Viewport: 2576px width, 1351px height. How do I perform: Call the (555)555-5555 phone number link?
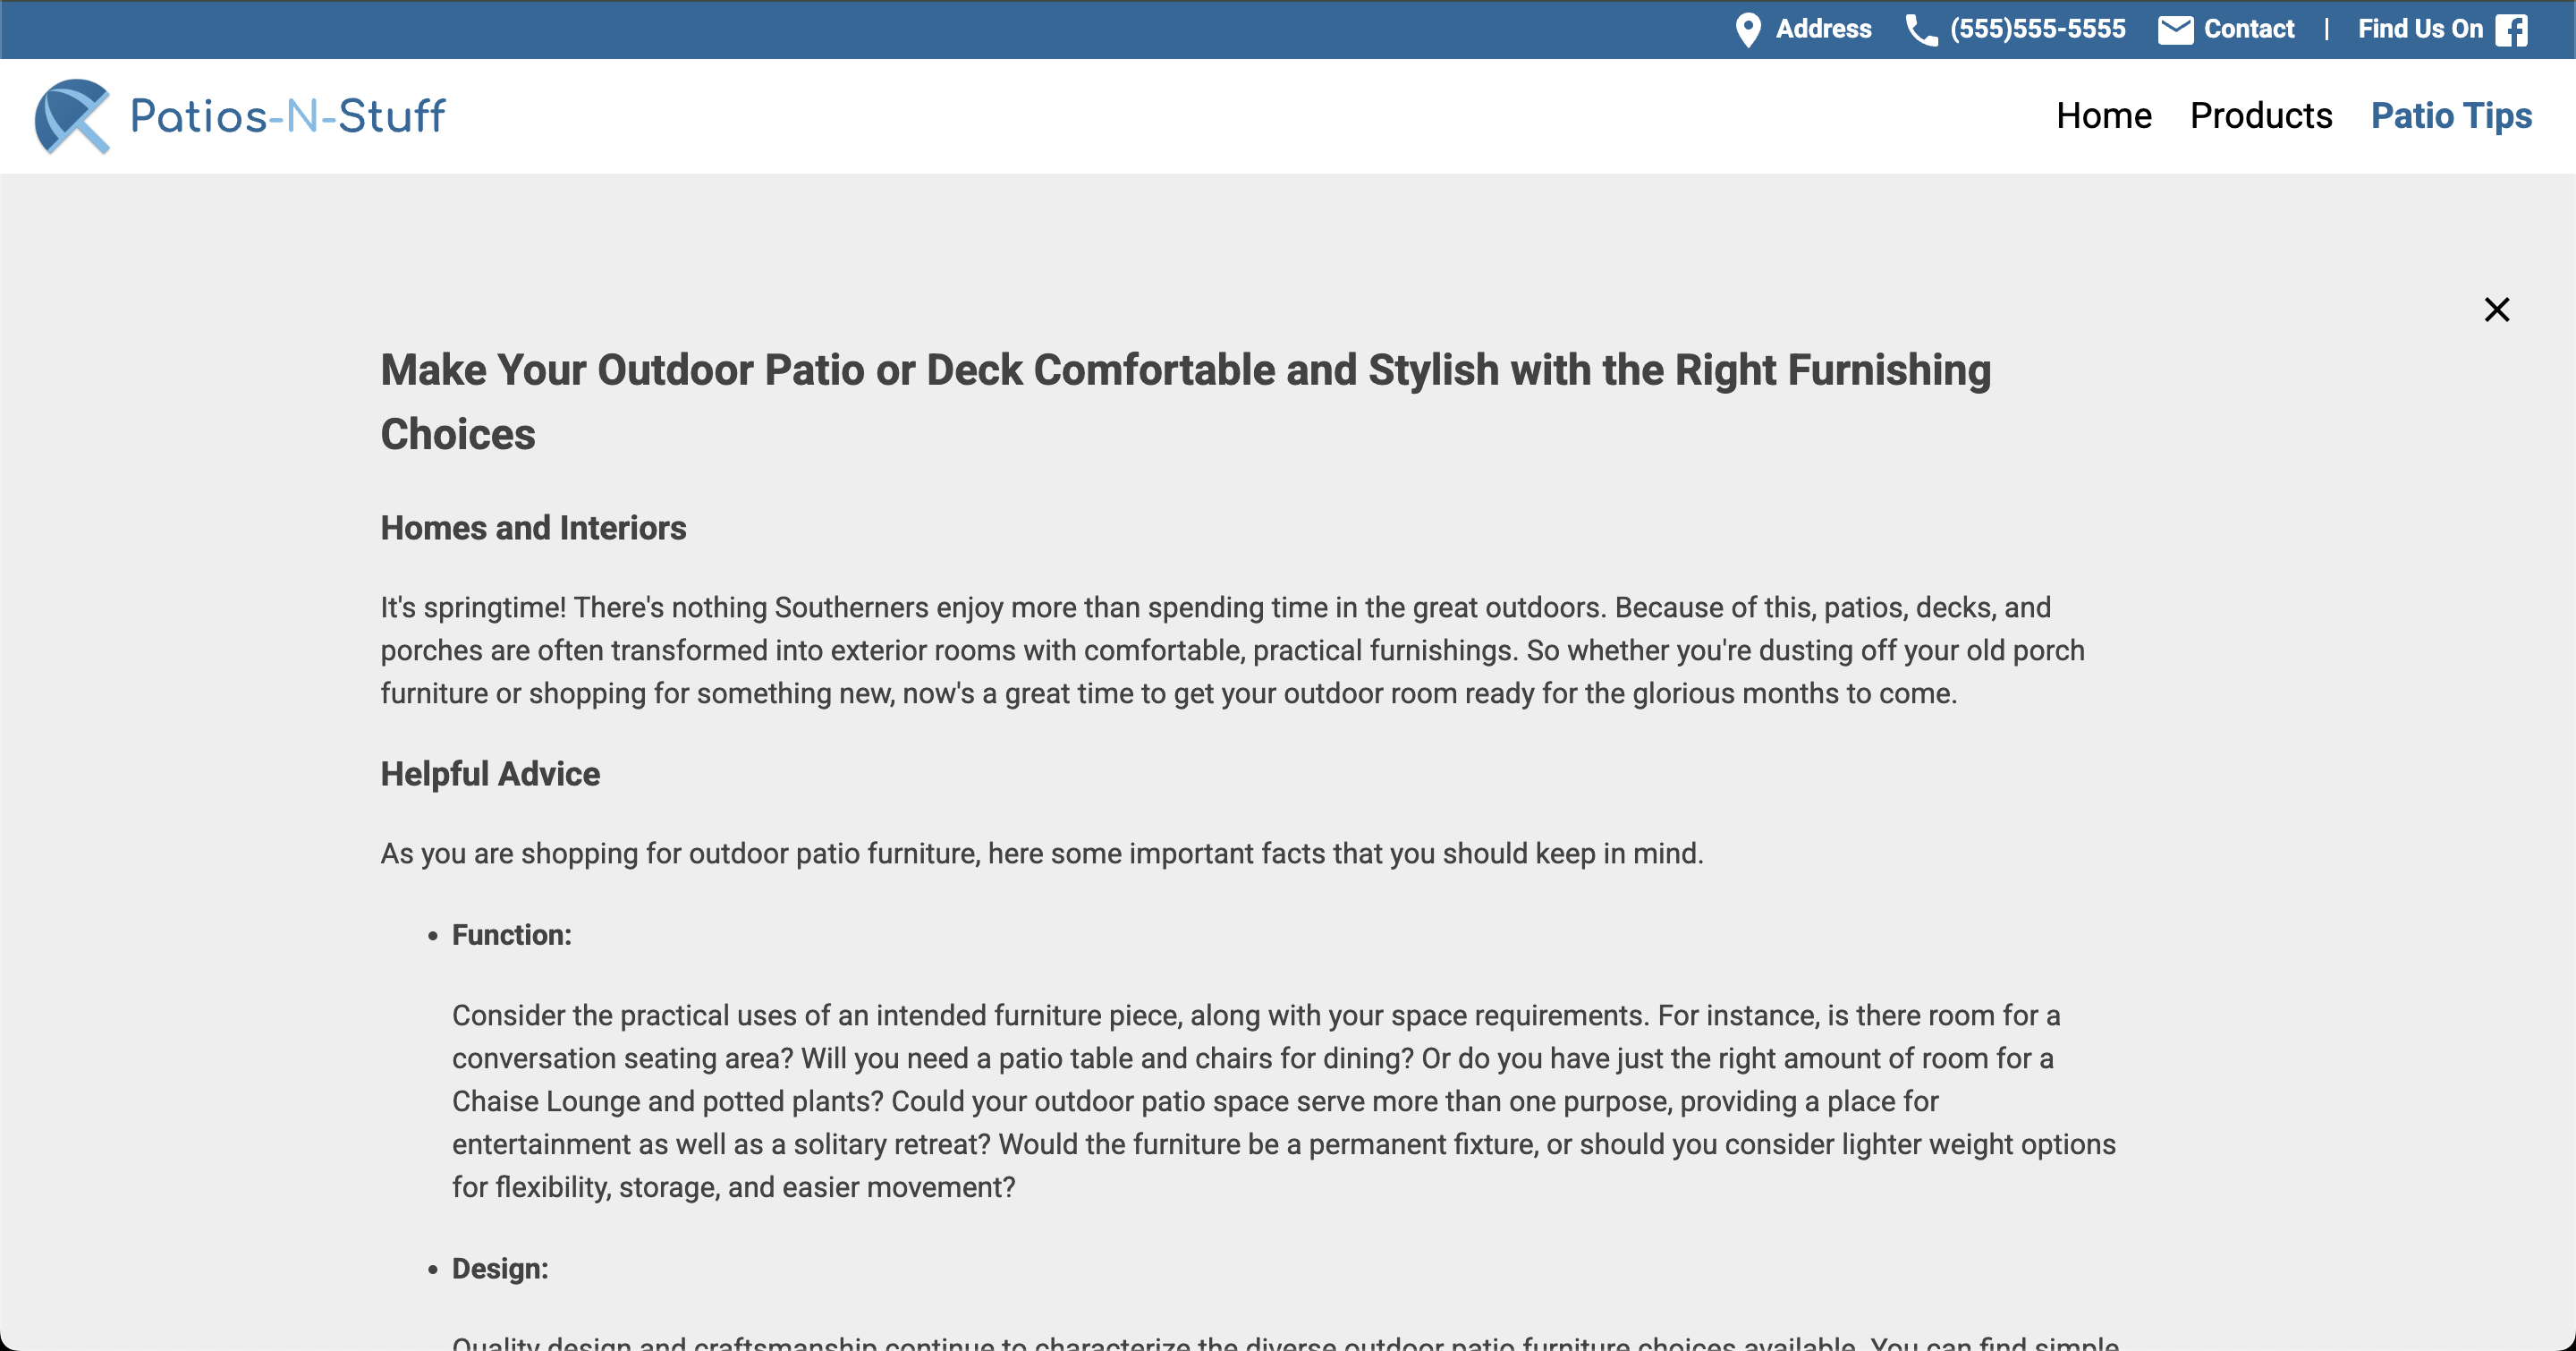2037,29
